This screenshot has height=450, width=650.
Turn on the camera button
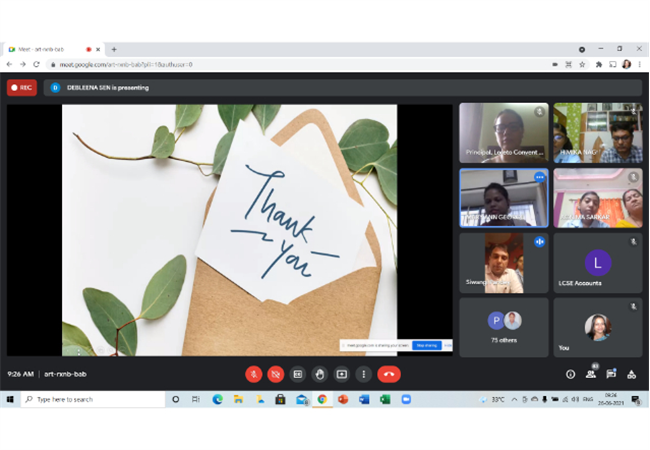[x=276, y=374]
